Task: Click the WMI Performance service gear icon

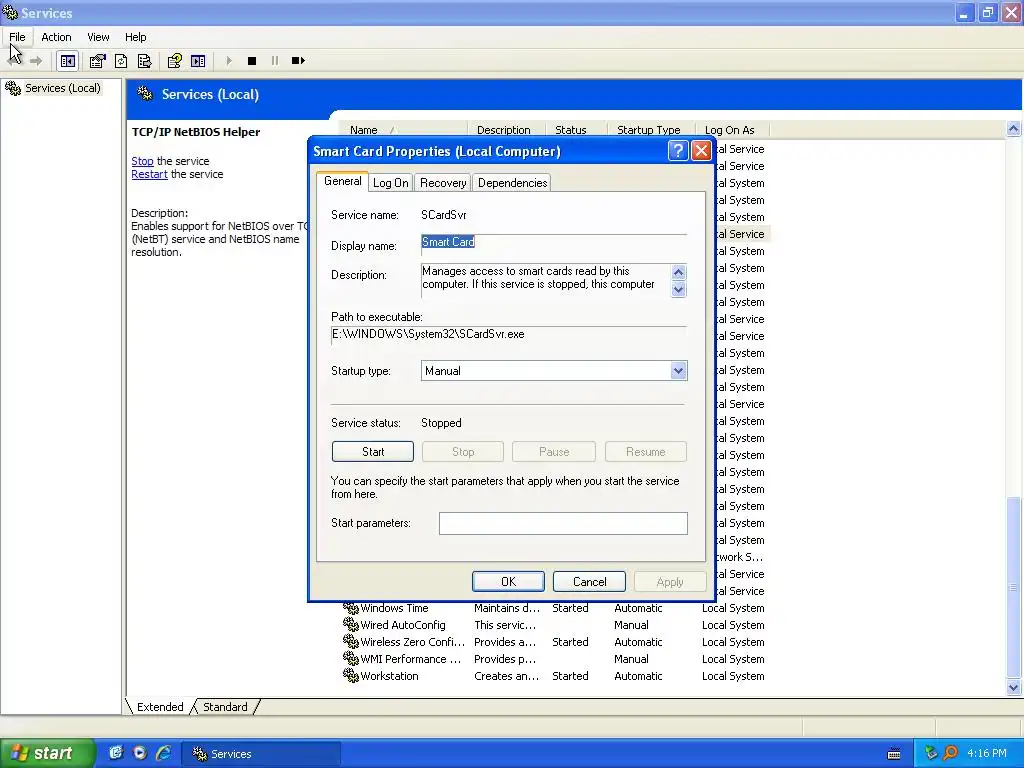Action: [x=351, y=659]
